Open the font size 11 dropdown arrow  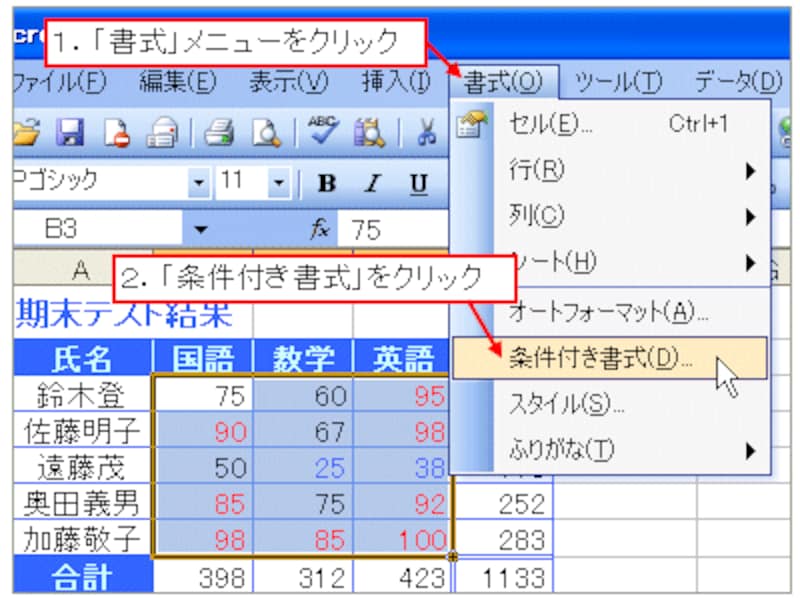click(x=279, y=182)
